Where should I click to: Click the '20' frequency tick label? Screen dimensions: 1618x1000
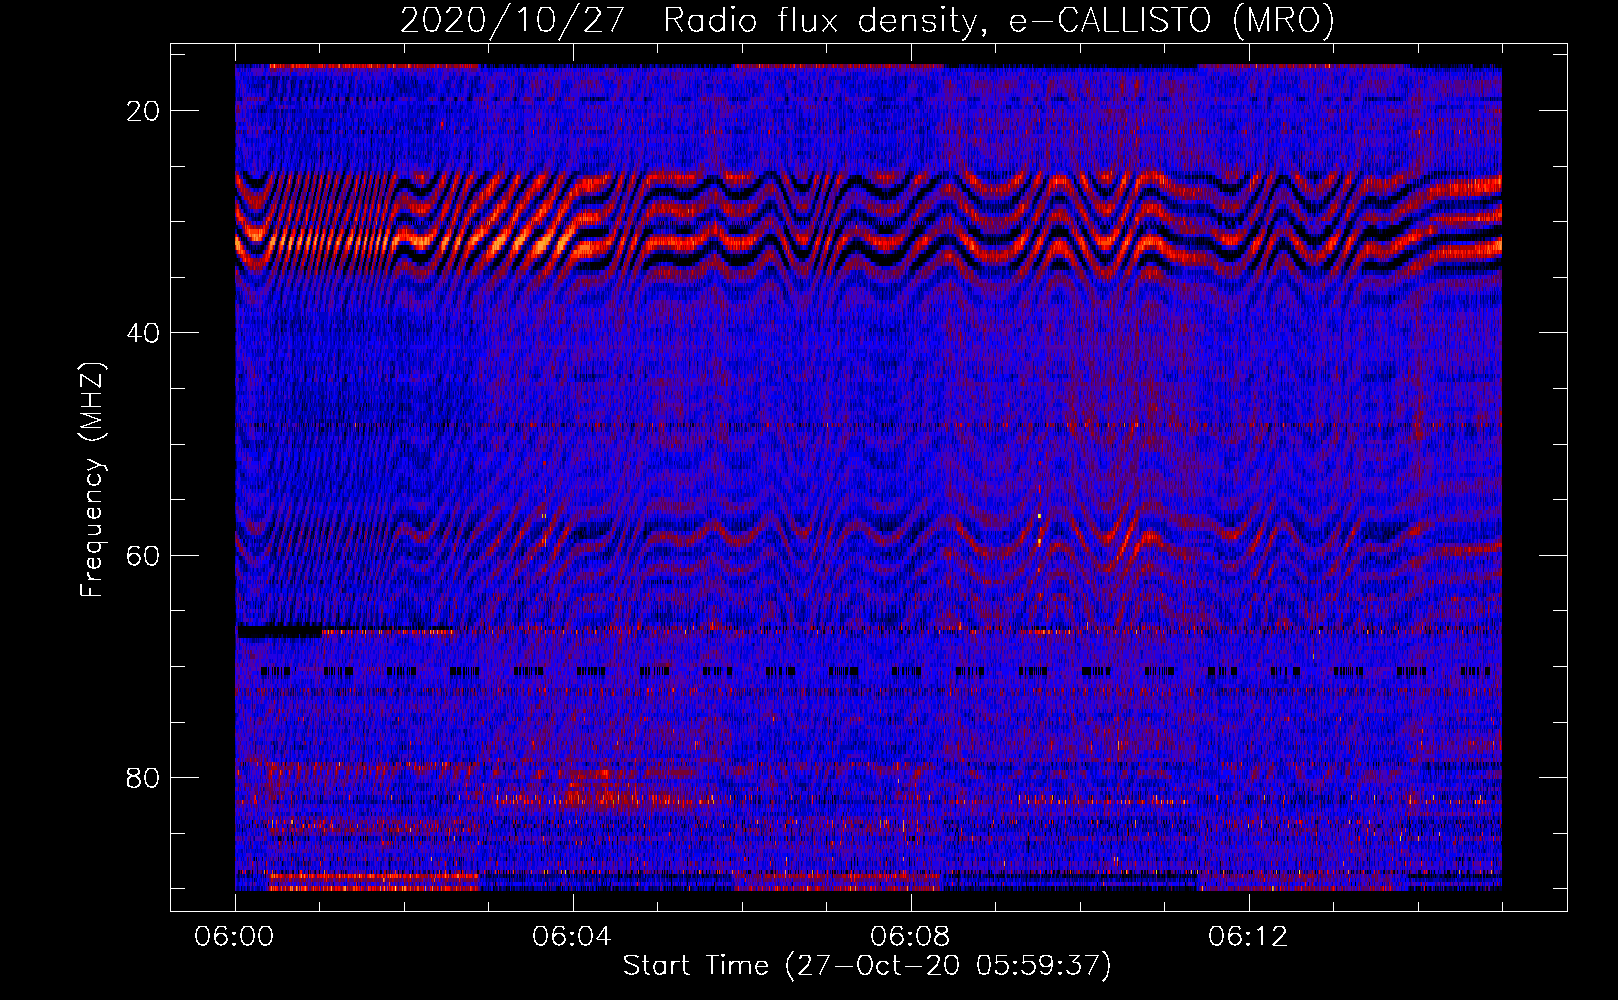pos(143,111)
